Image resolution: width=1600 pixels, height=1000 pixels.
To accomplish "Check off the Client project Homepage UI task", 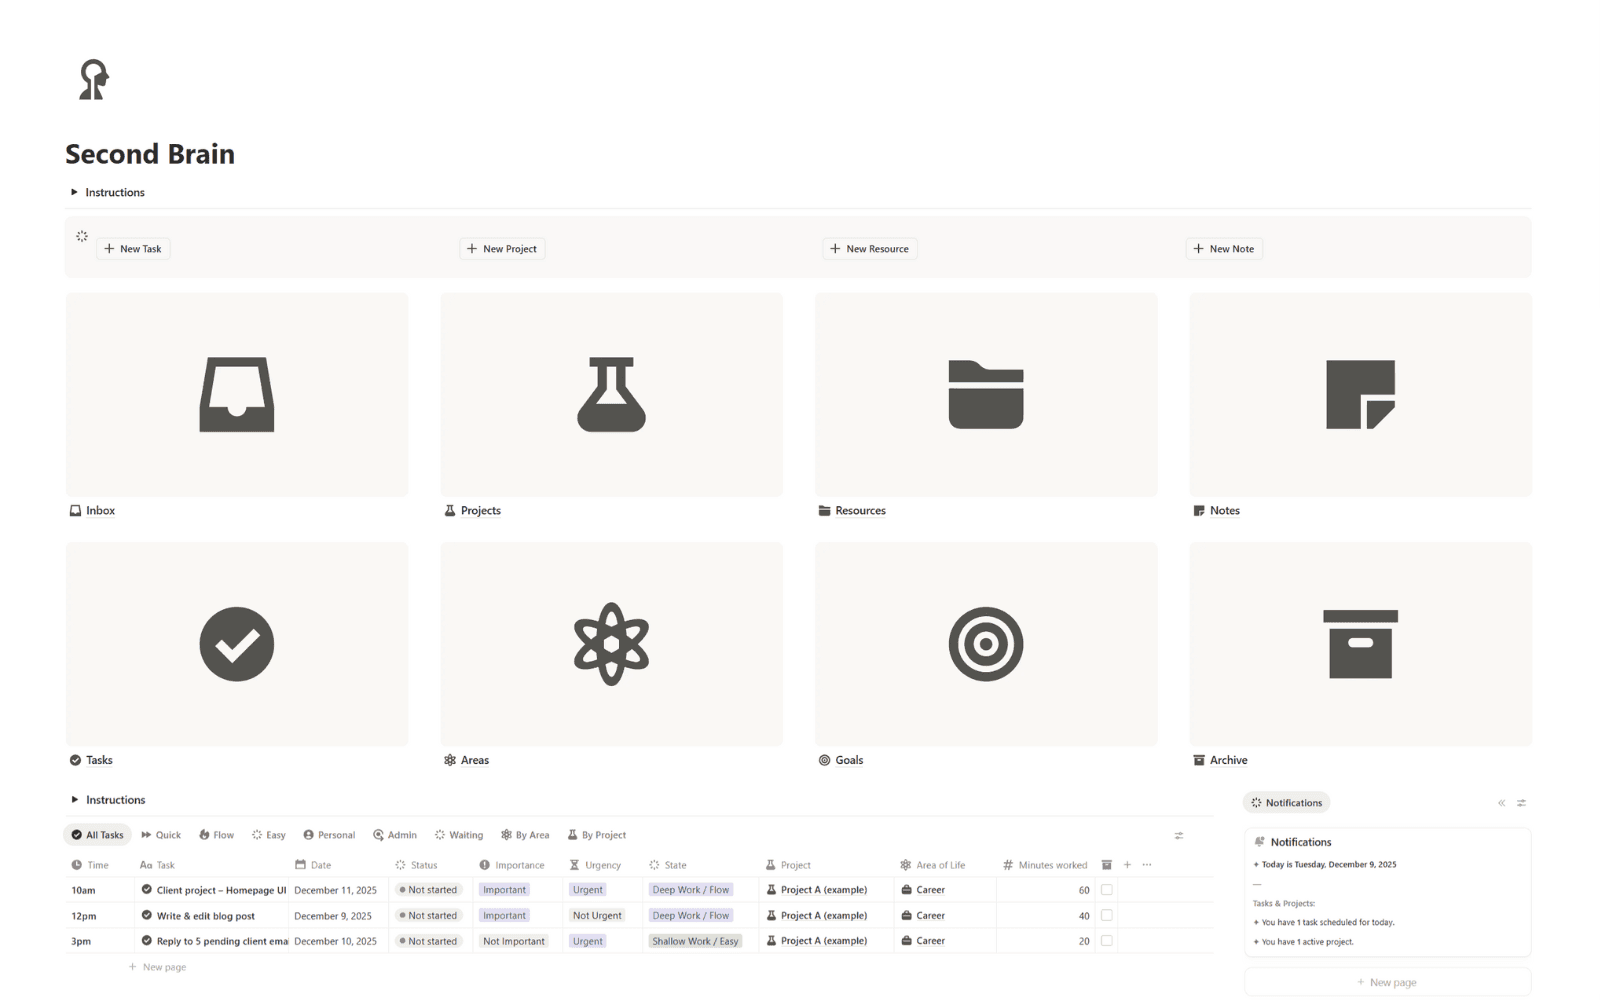I will (x=1107, y=889).
